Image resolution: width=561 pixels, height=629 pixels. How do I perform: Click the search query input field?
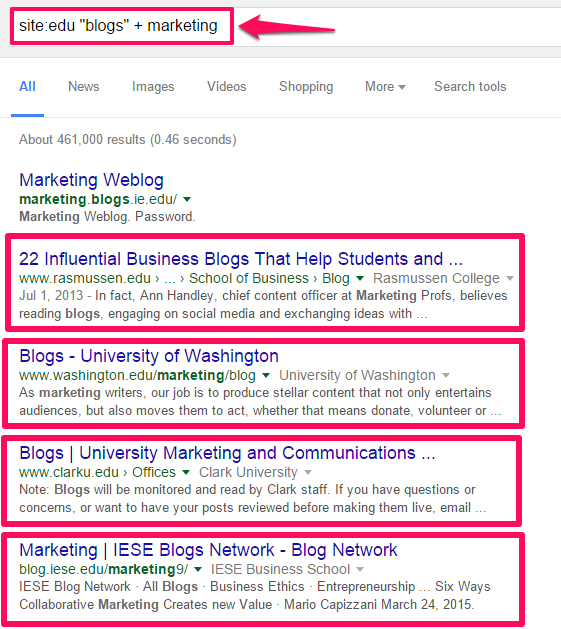tap(285, 26)
